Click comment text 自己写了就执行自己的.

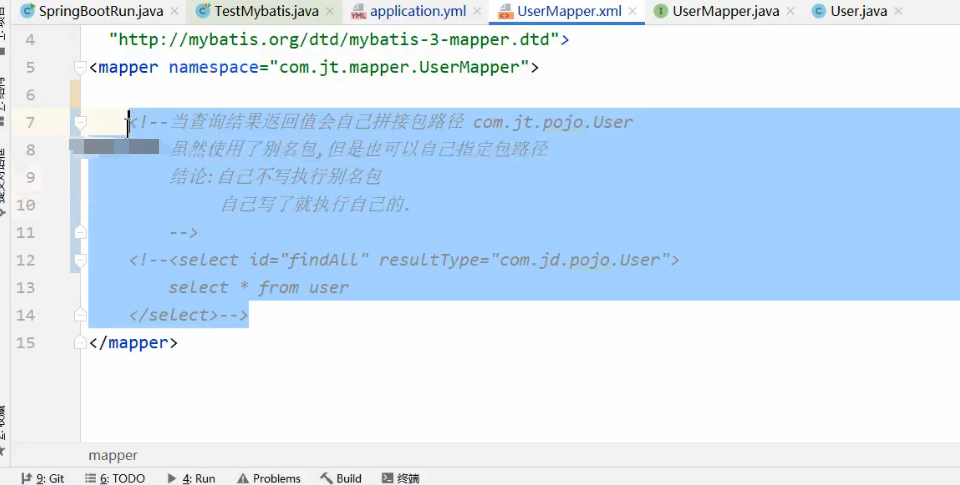pos(316,205)
